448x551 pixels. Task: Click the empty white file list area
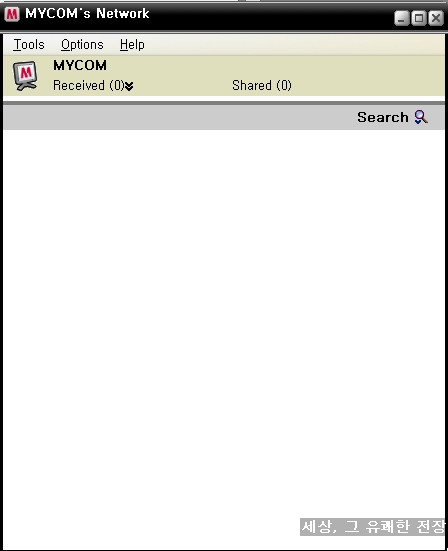point(224,316)
